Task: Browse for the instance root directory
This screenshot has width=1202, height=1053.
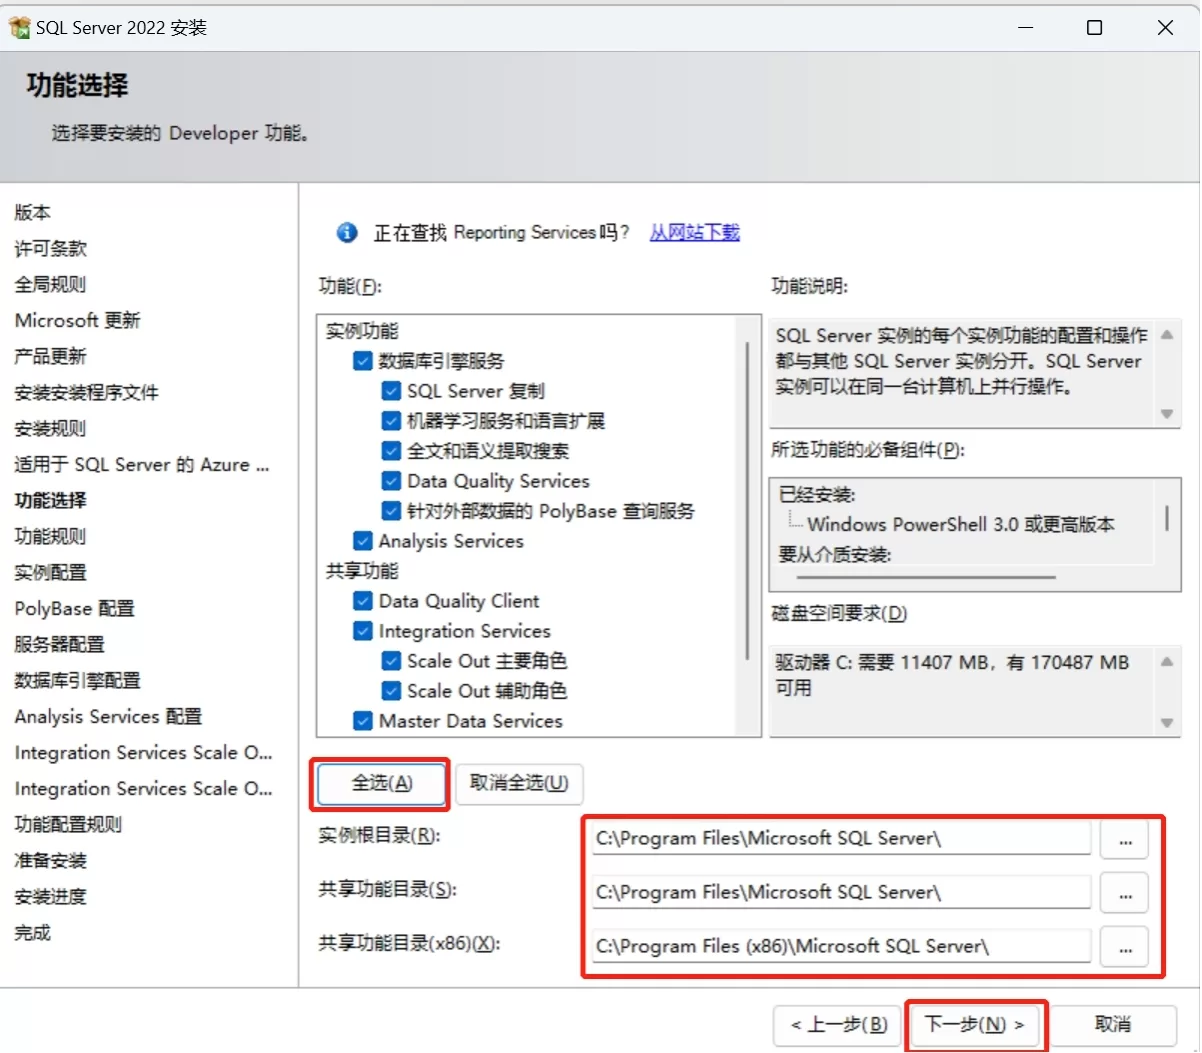Action: tap(1124, 840)
